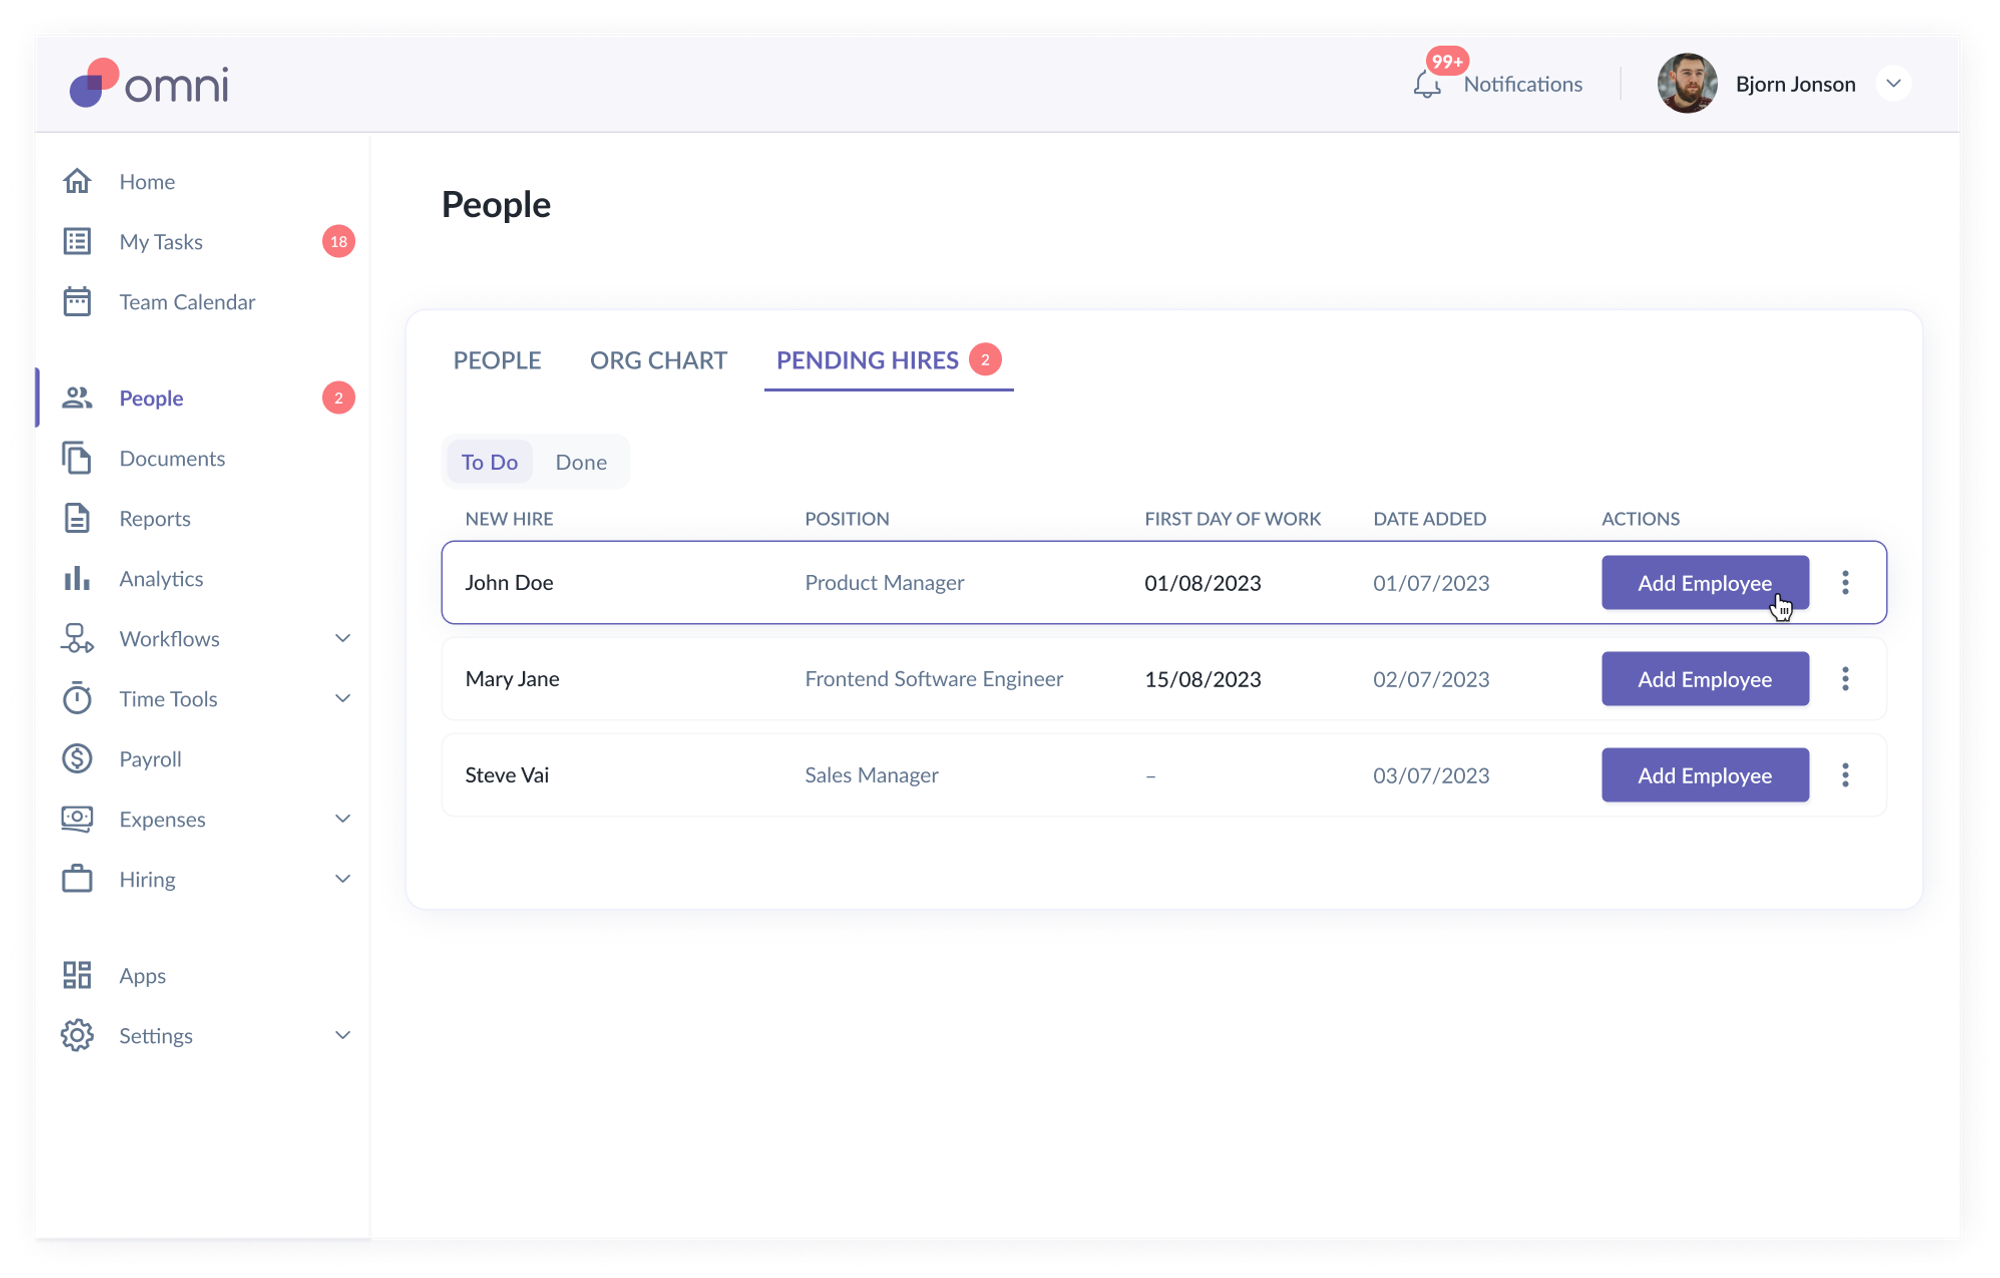Open Documents via its sidebar icon

(x=77, y=458)
